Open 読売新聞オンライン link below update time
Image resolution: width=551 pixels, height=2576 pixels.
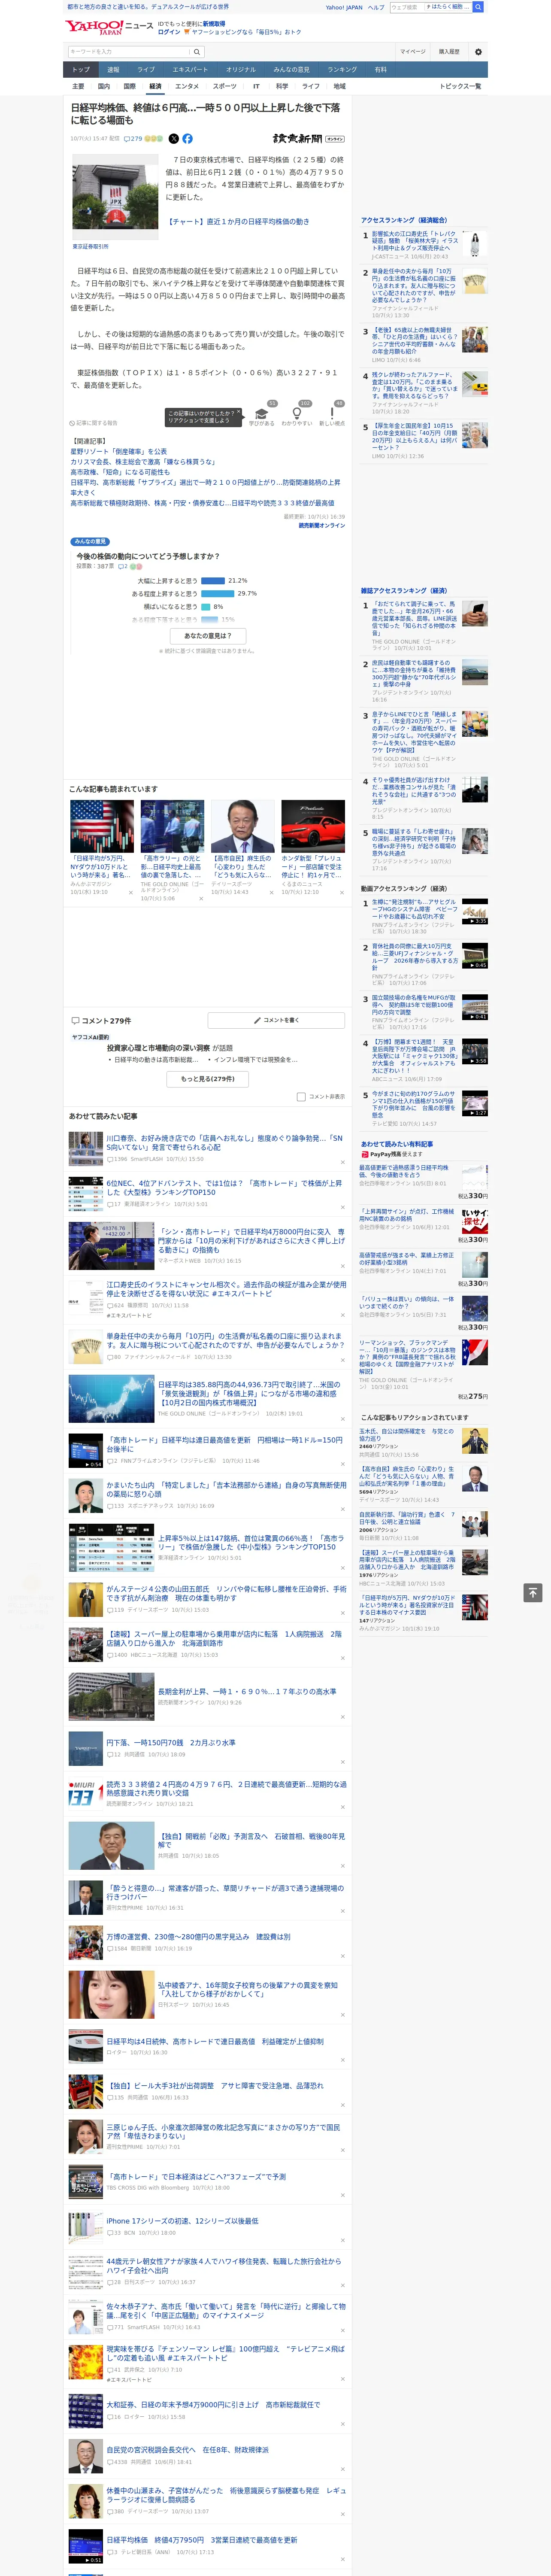pos(322,526)
